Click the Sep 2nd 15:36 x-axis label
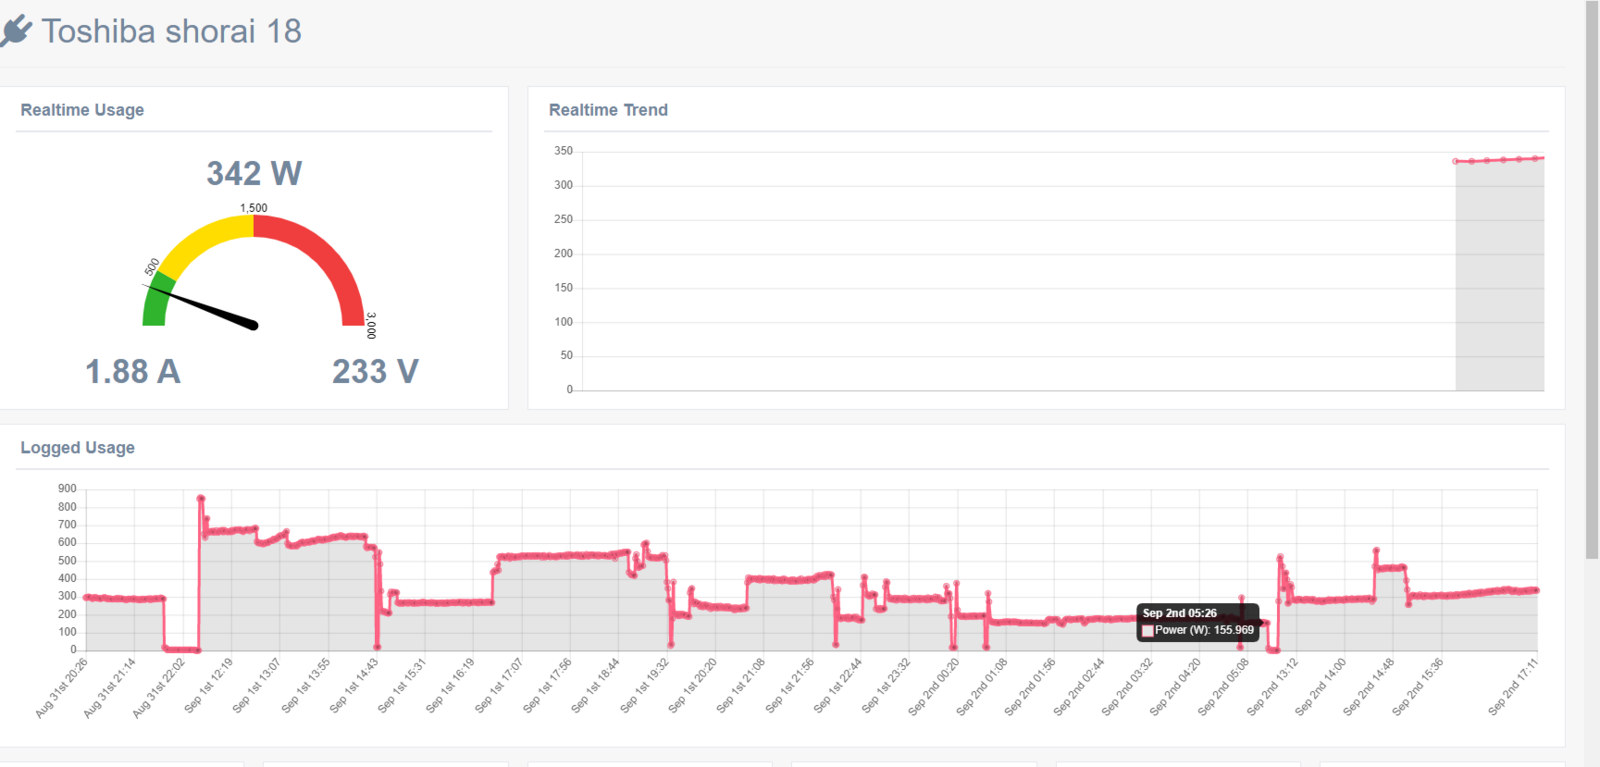This screenshot has height=767, width=1600. point(1417,686)
